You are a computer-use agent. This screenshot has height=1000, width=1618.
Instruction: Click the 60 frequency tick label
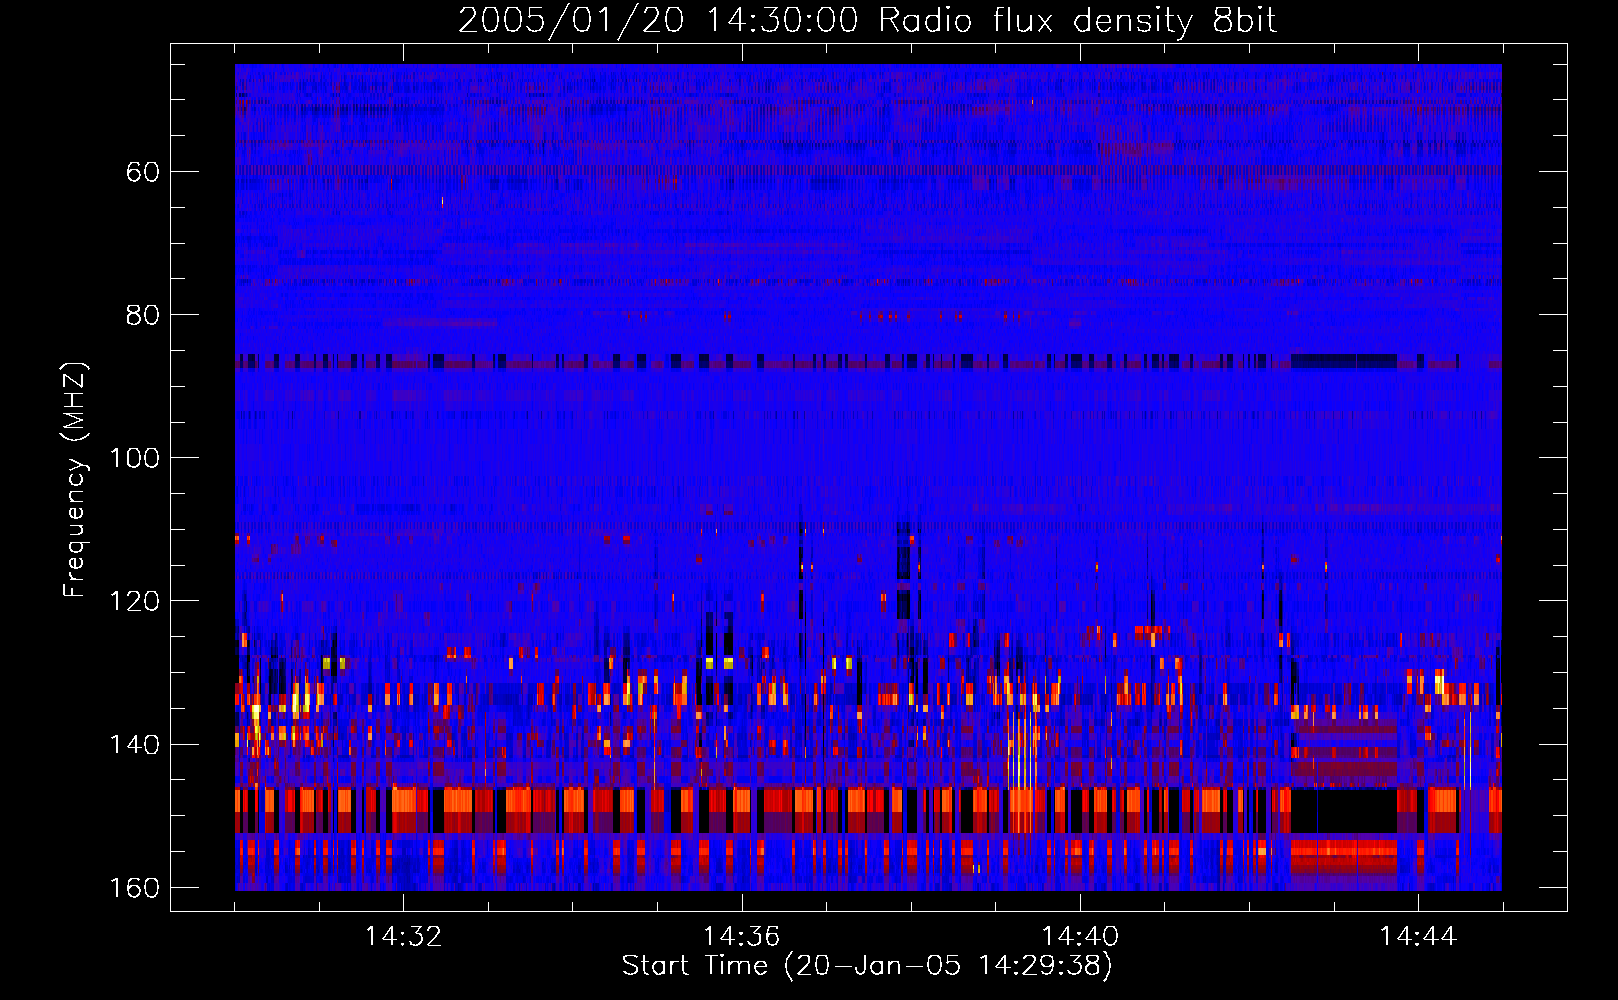point(143,172)
